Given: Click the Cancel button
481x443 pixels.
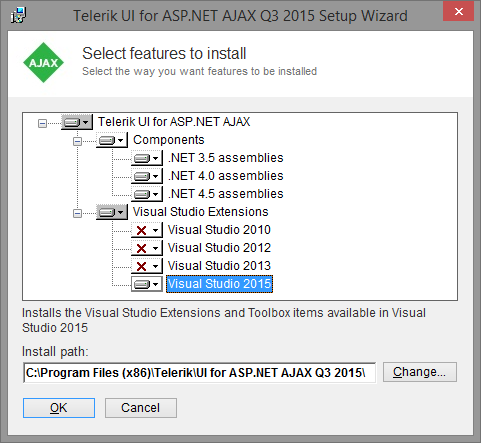Looking at the screenshot, I should coord(141,408).
